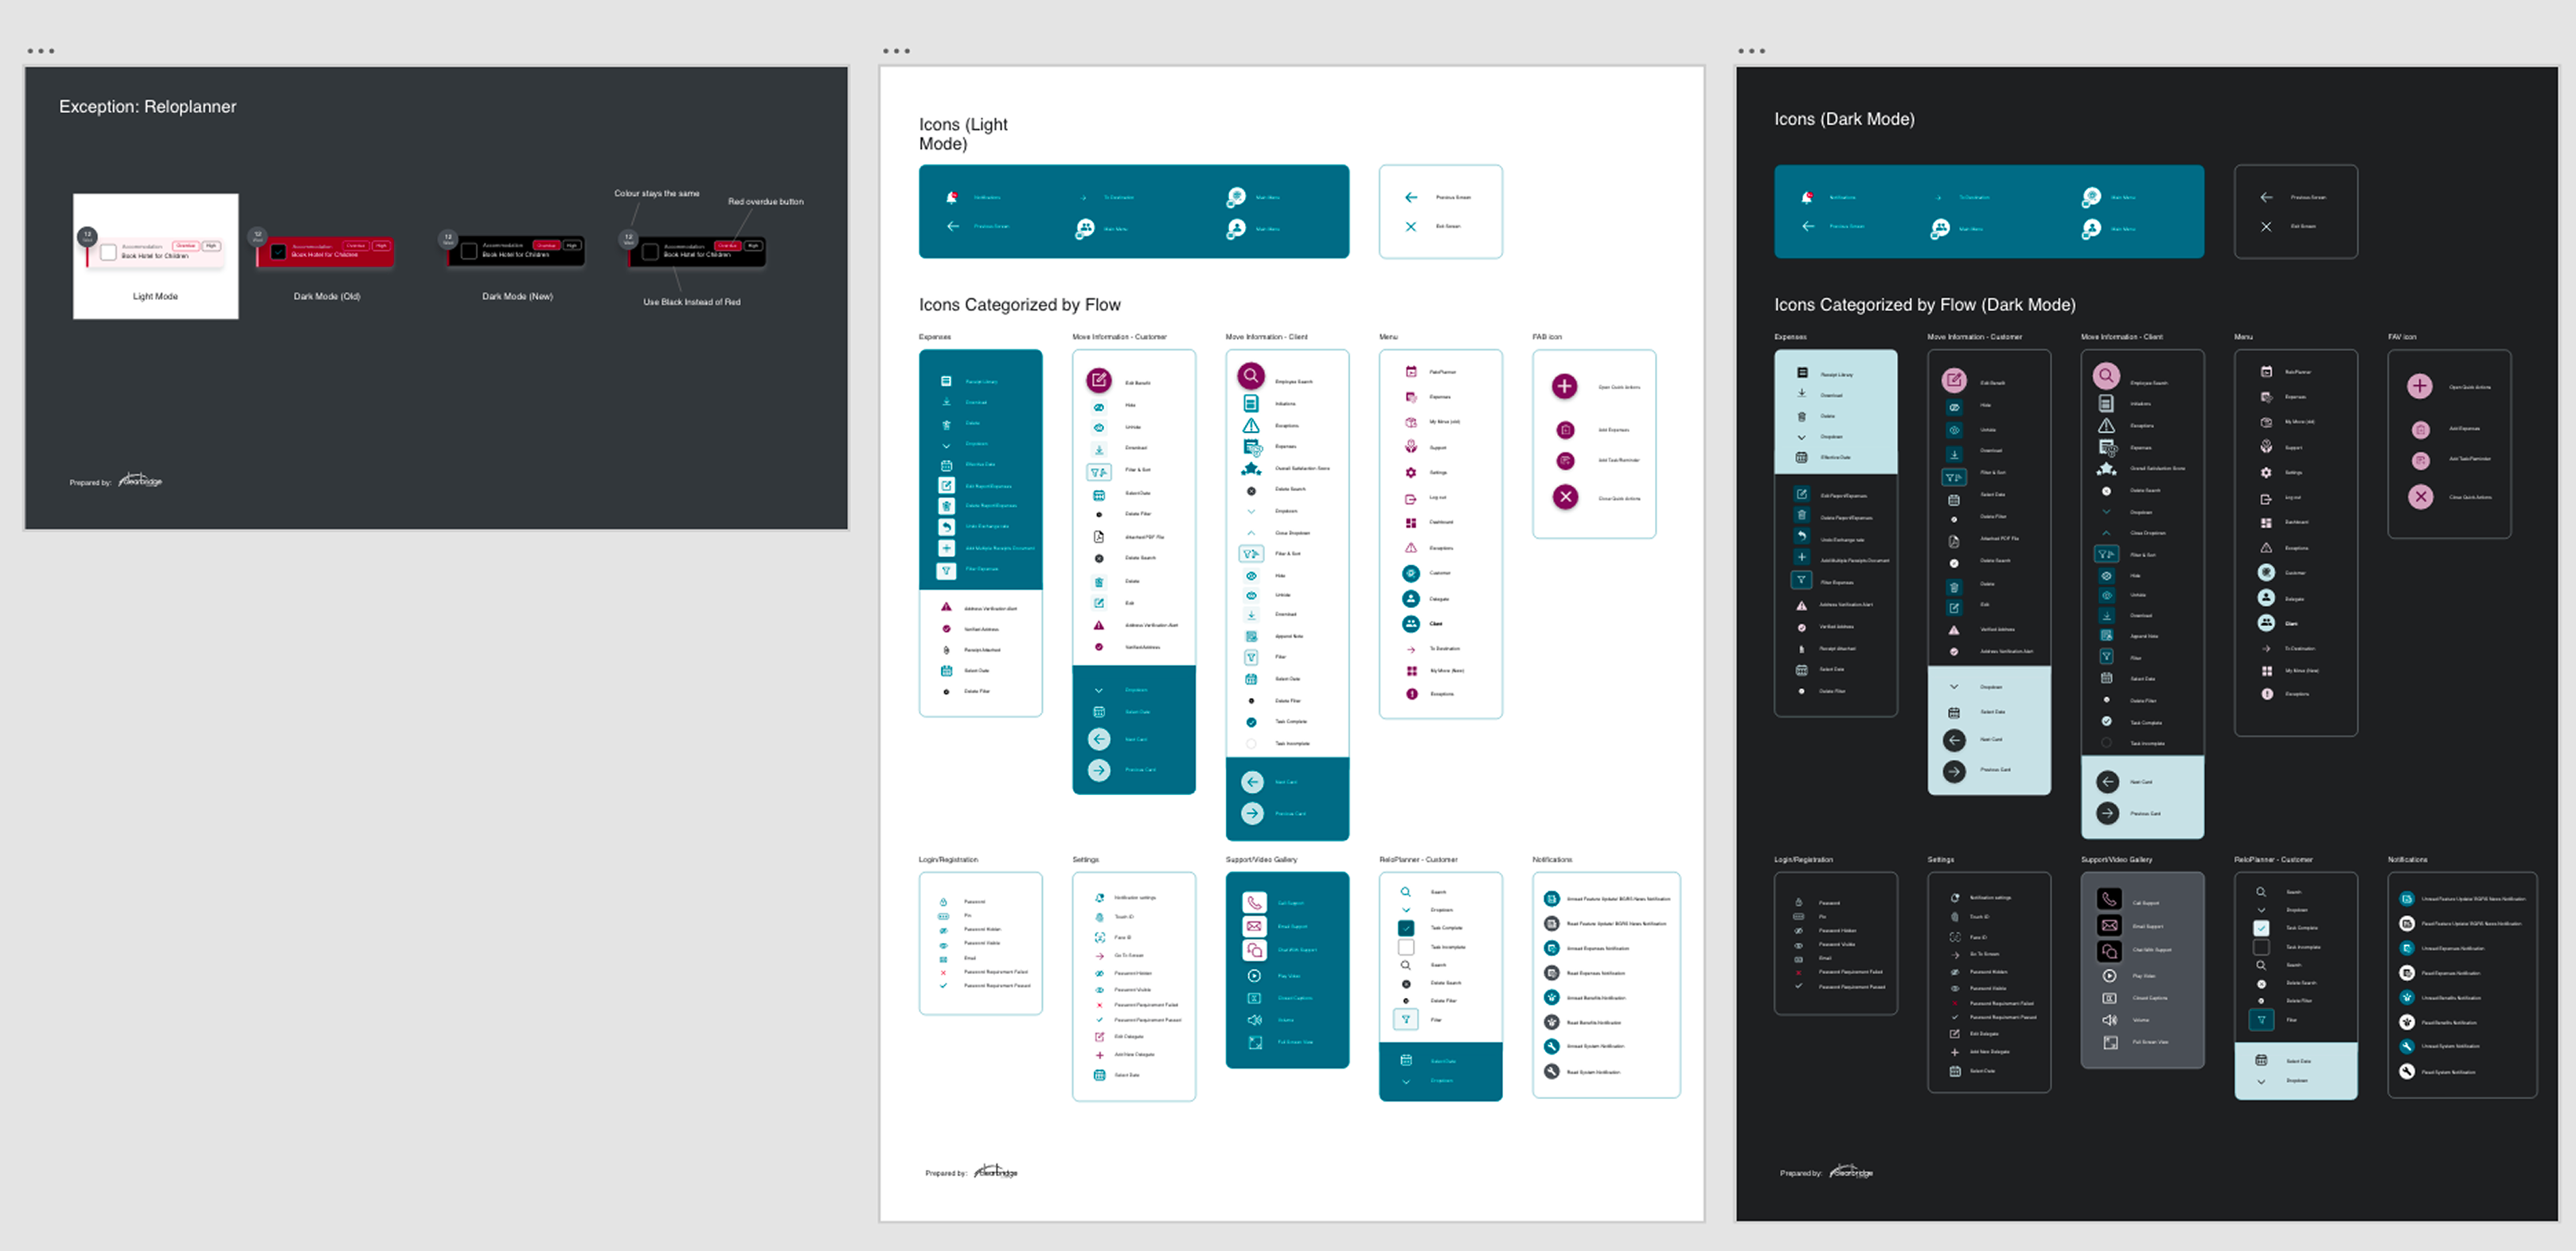Screen dimensions: 2576x1251
Task: Select the pink Close Quick Actions icon in dark mode
Action: (2420, 497)
